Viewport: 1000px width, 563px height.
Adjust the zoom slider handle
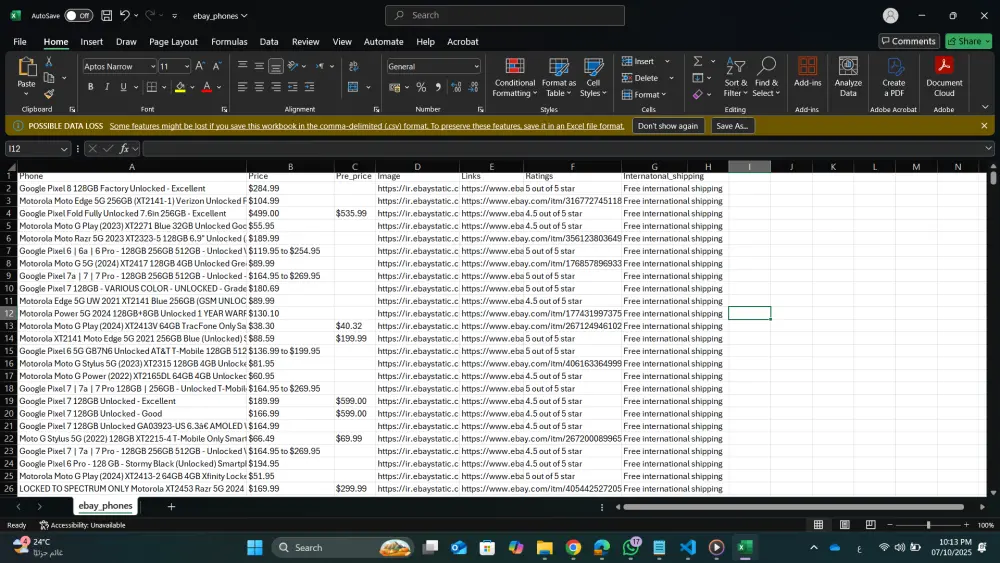[x=928, y=525]
